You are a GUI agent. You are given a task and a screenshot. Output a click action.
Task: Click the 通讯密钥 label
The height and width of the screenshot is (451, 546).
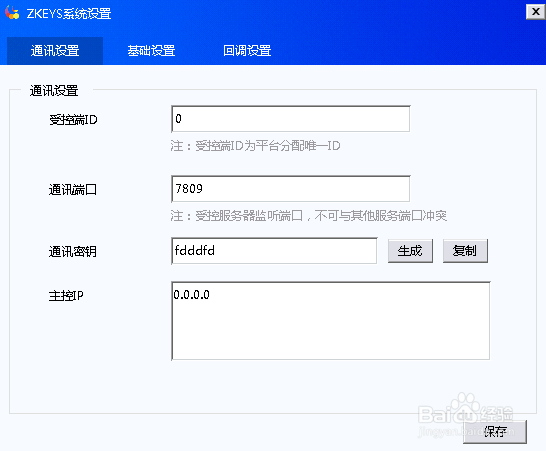(x=73, y=251)
